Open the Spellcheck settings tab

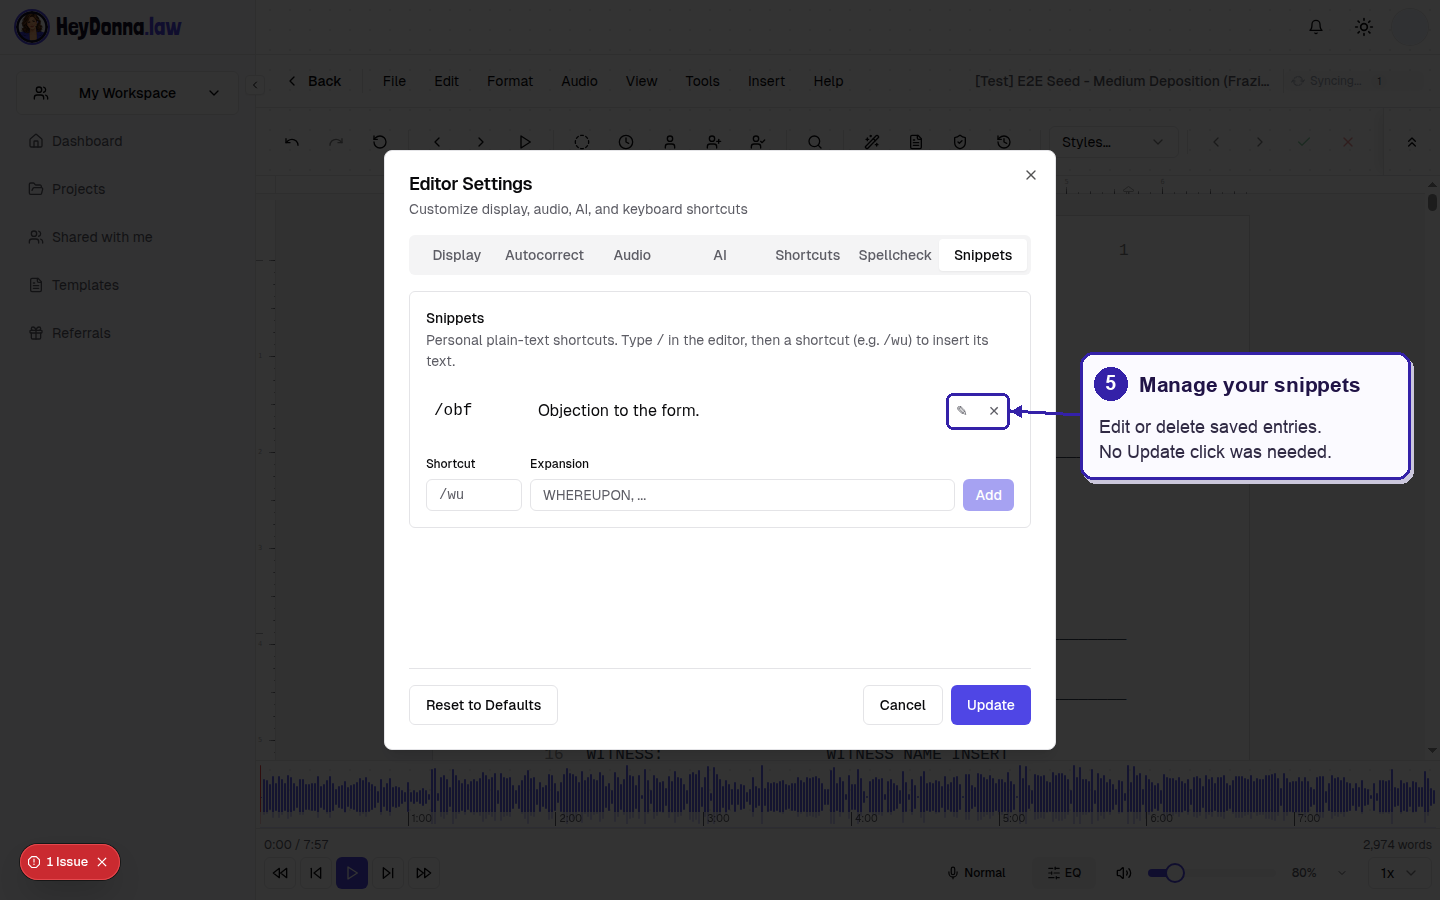895,255
